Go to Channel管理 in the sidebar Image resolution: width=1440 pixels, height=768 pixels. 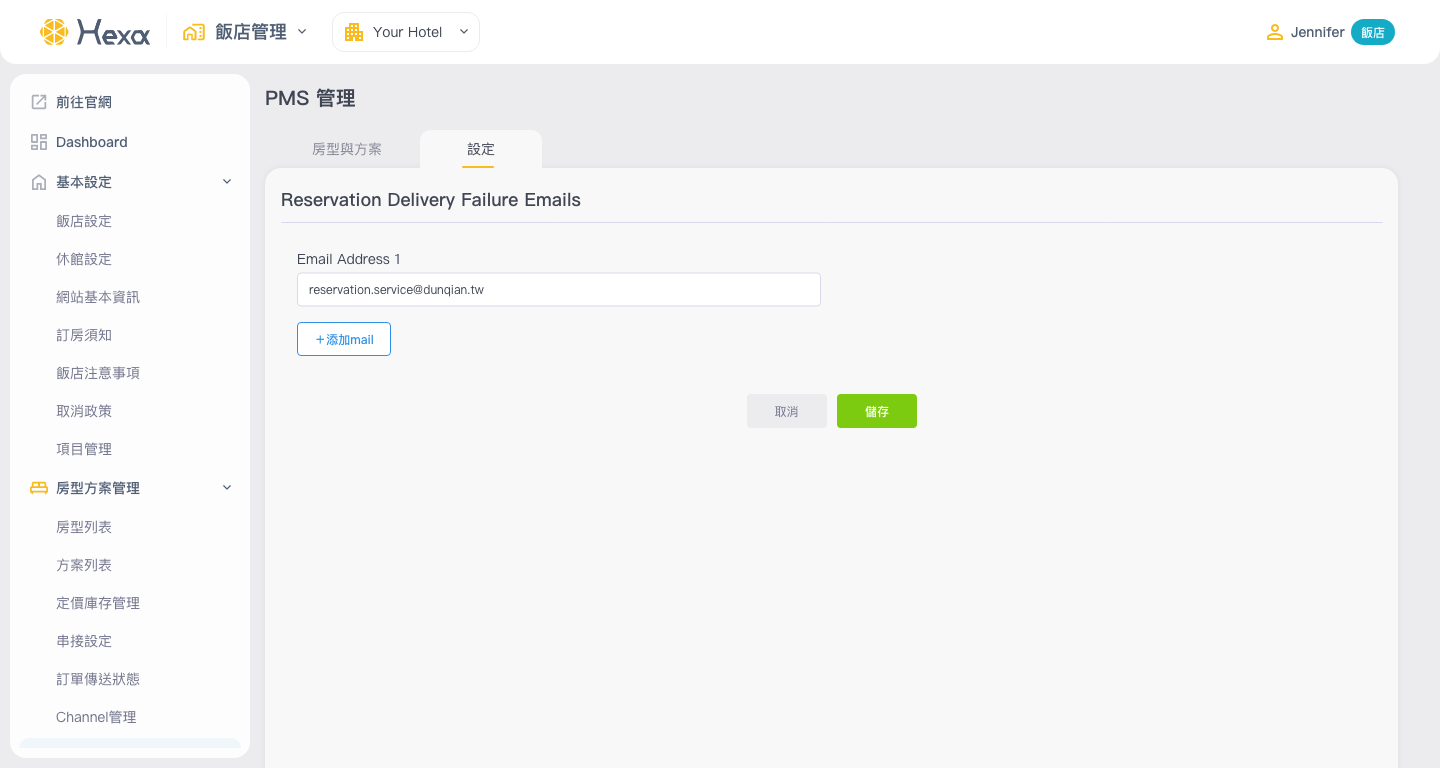tap(96, 717)
